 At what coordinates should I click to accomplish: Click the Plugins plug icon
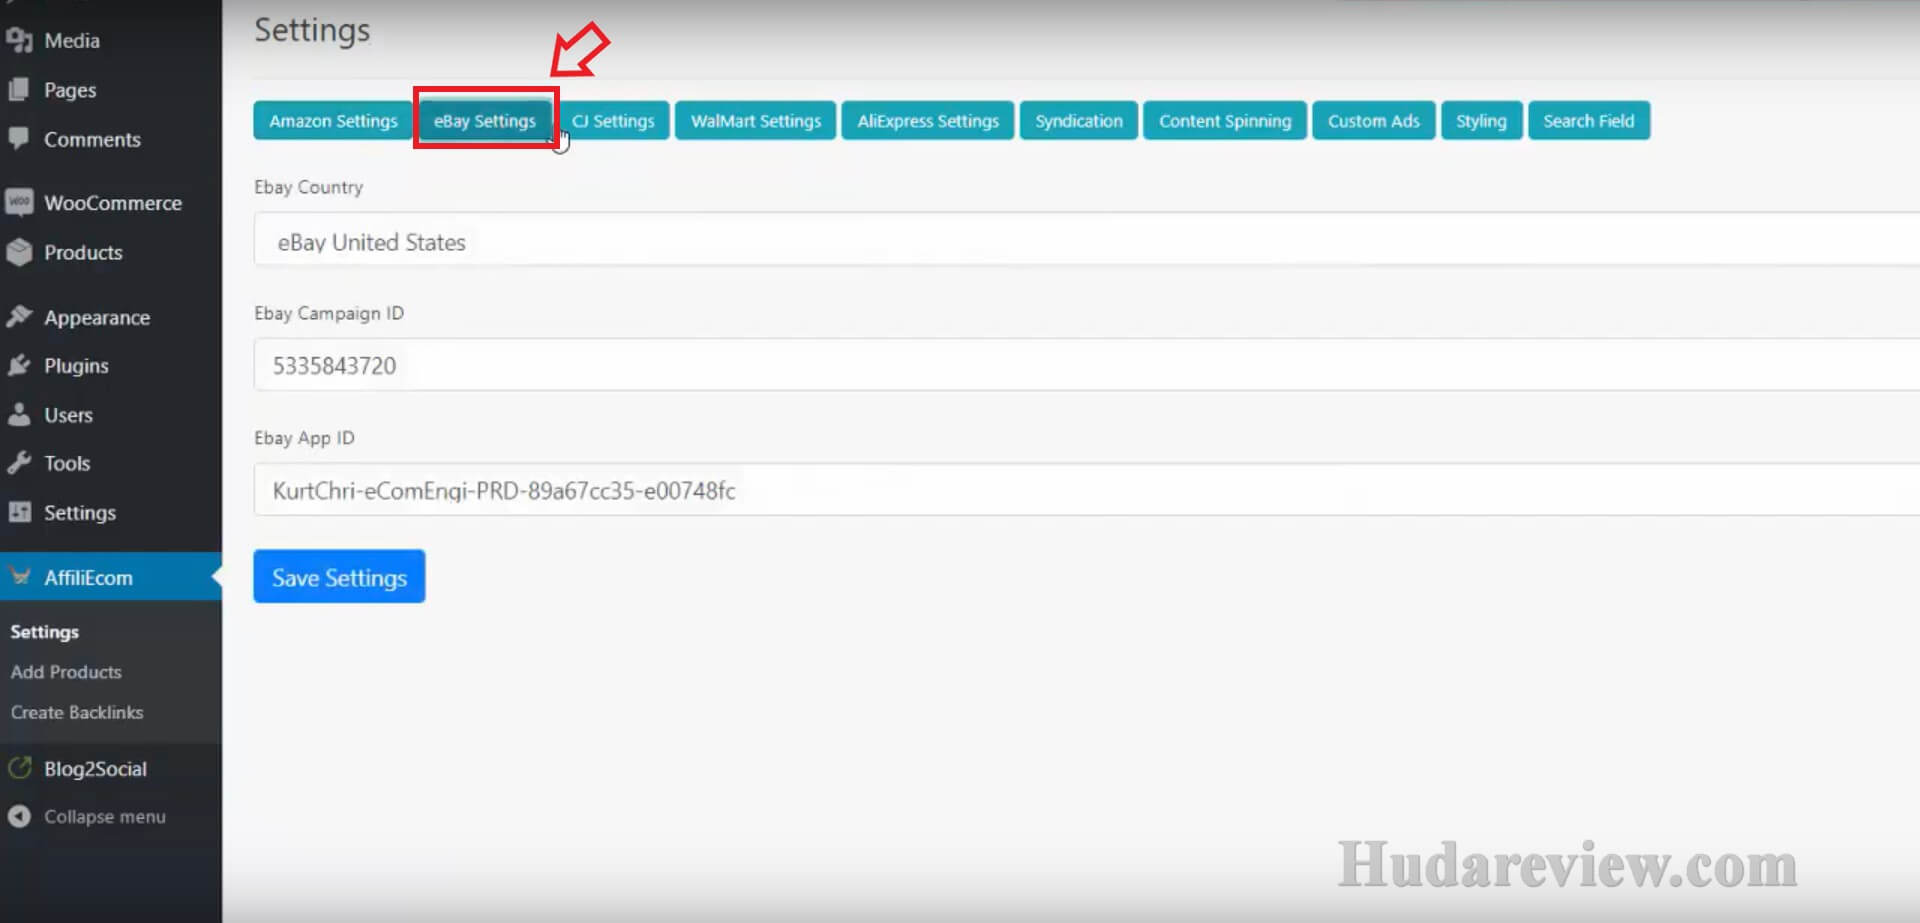coord(19,365)
